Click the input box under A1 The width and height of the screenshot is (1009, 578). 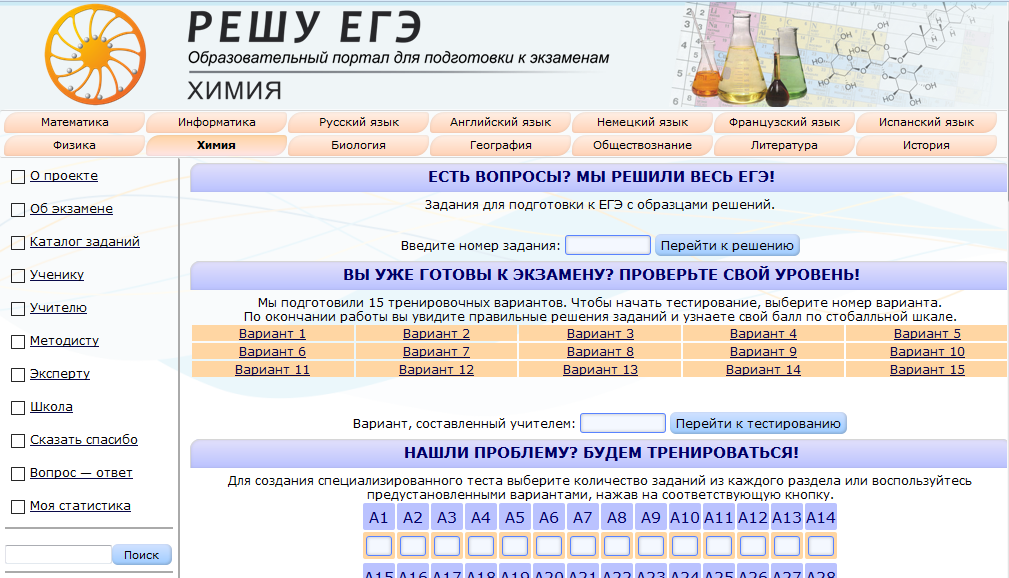pos(379,546)
